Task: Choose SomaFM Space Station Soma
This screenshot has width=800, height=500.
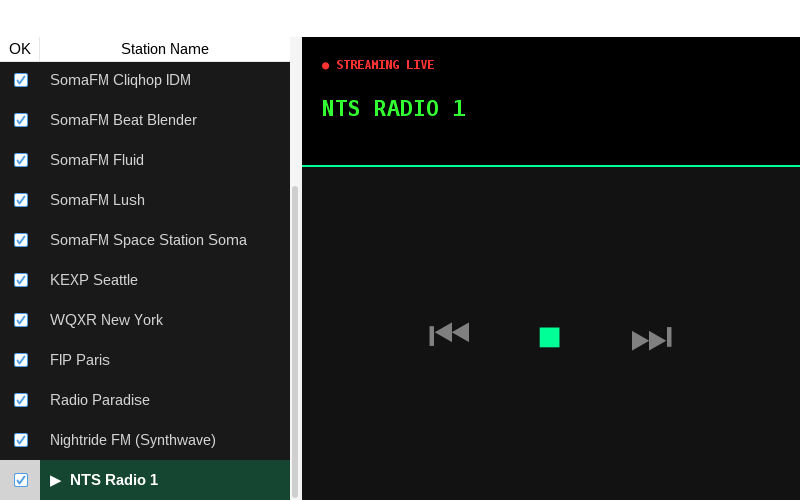Action: pyautogui.click(x=148, y=240)
